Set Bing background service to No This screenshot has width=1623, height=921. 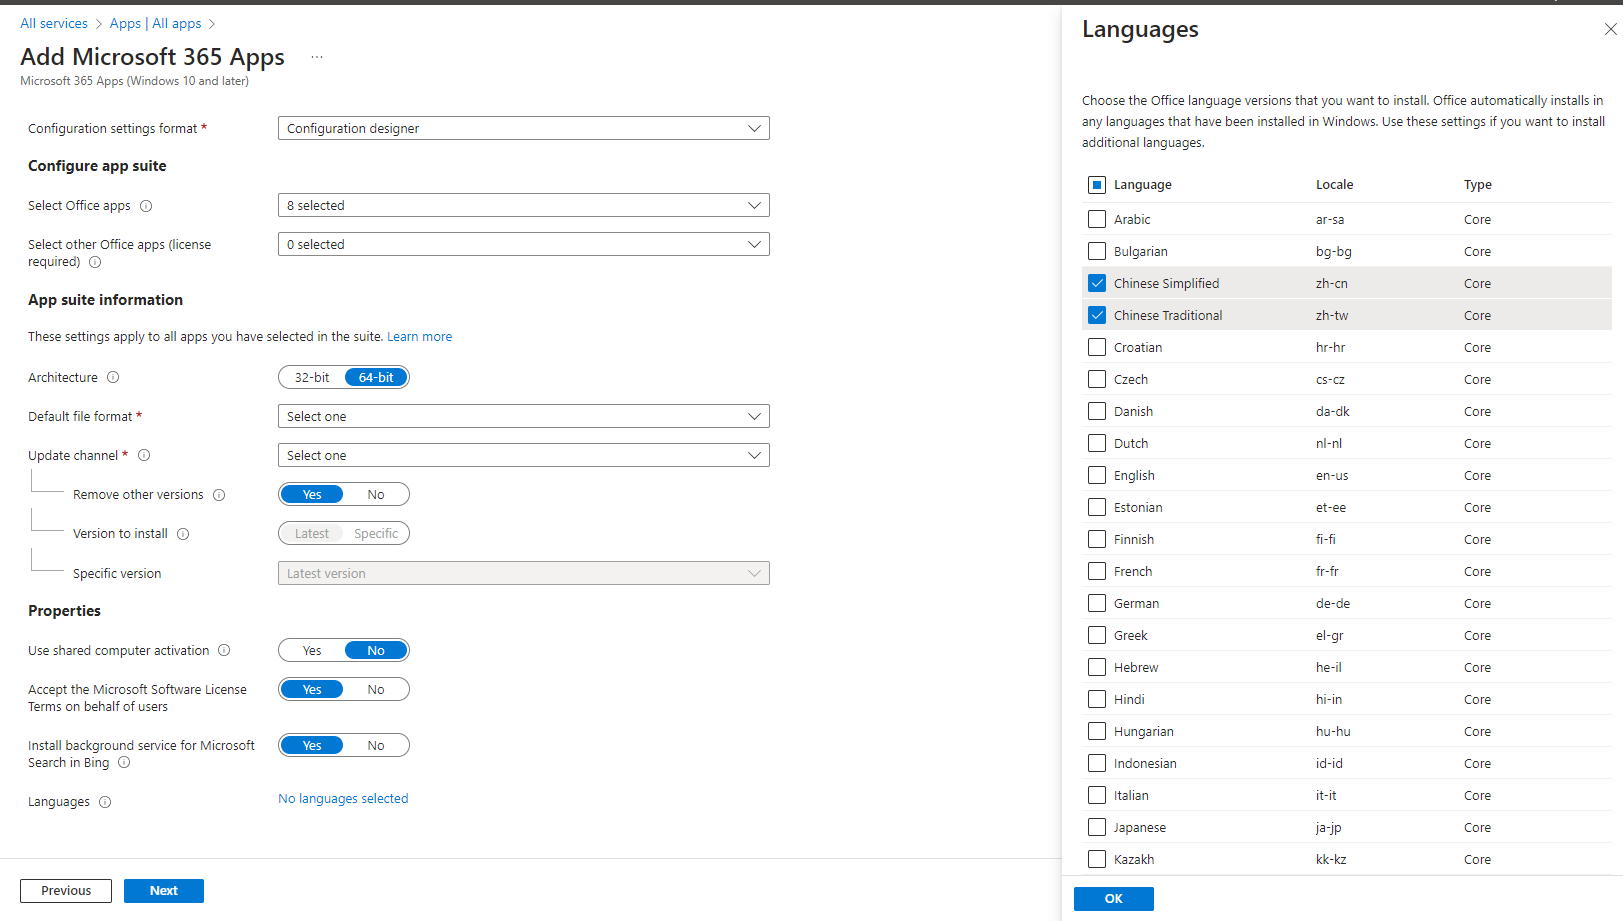coord(376,745)
